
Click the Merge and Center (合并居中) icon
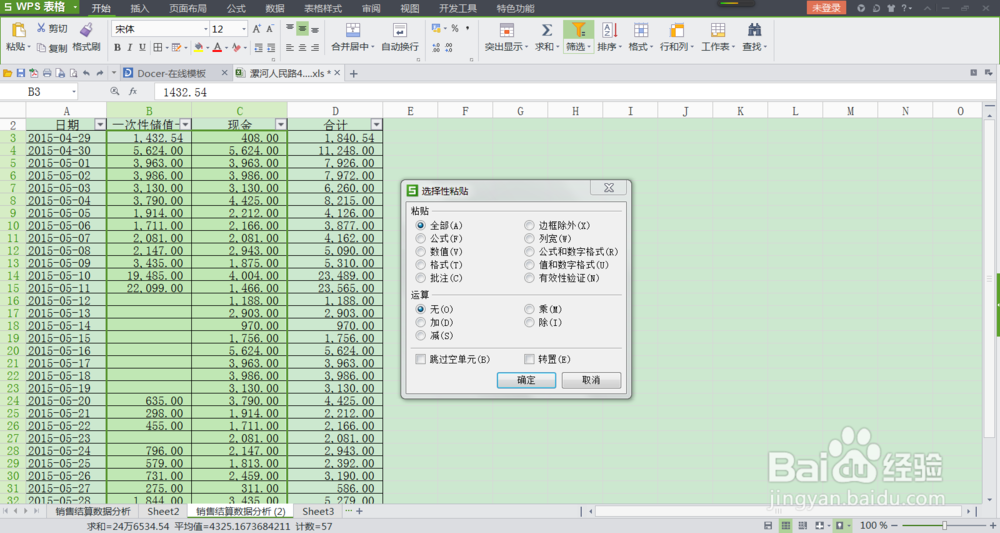pos(353,31)
